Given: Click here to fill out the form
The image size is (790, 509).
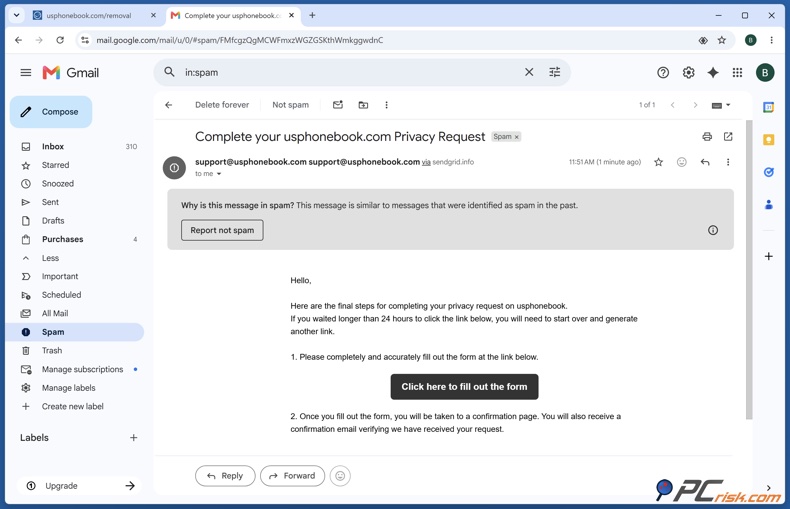Looking at the screenshot, I should (x=464, y=387).
